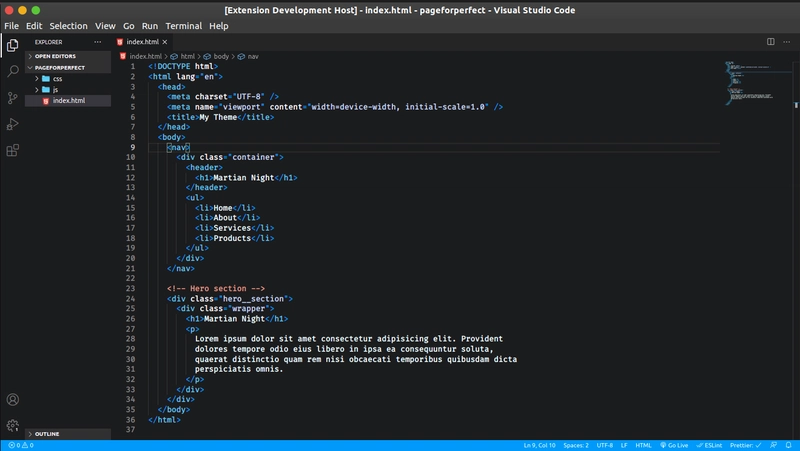Click the feedback icon in status bar
The height and width of the screenshot is (451, 800).
click(x=773, y=445)
